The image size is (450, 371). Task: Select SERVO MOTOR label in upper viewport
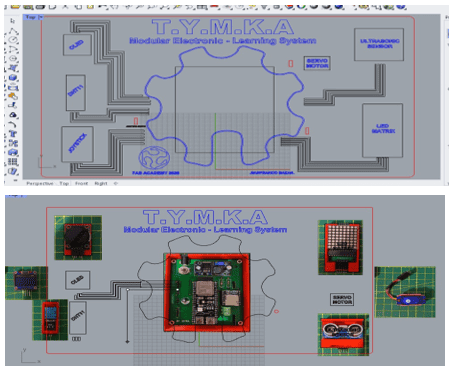(x=317, y=63)
